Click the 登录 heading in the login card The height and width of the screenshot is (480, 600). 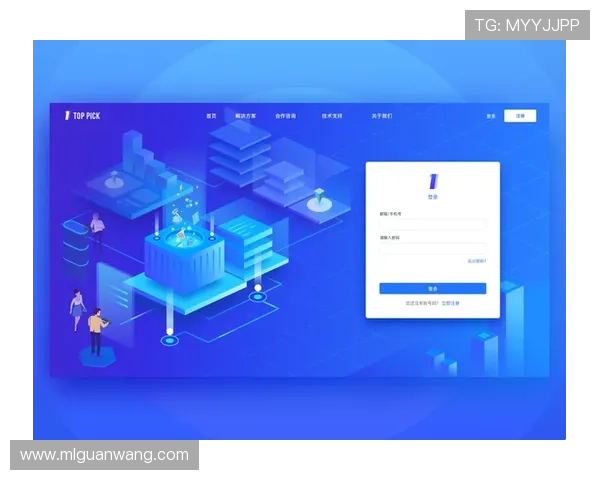tap(433, 197)
